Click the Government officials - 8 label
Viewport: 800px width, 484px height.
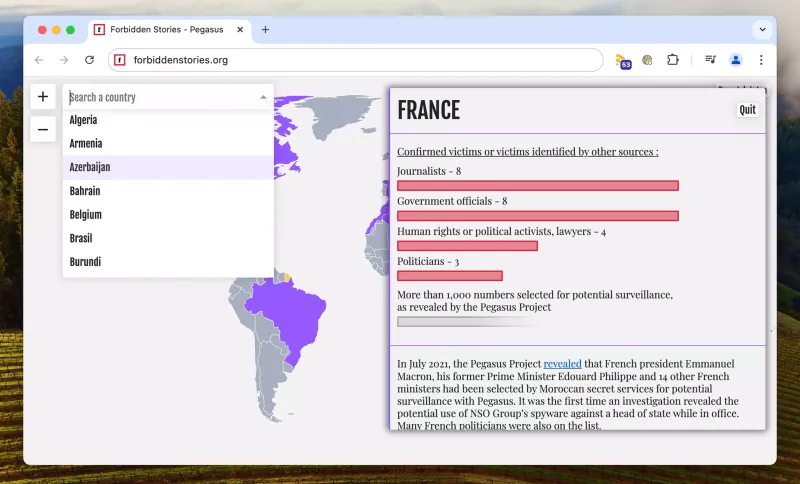[x=452, y=201]
